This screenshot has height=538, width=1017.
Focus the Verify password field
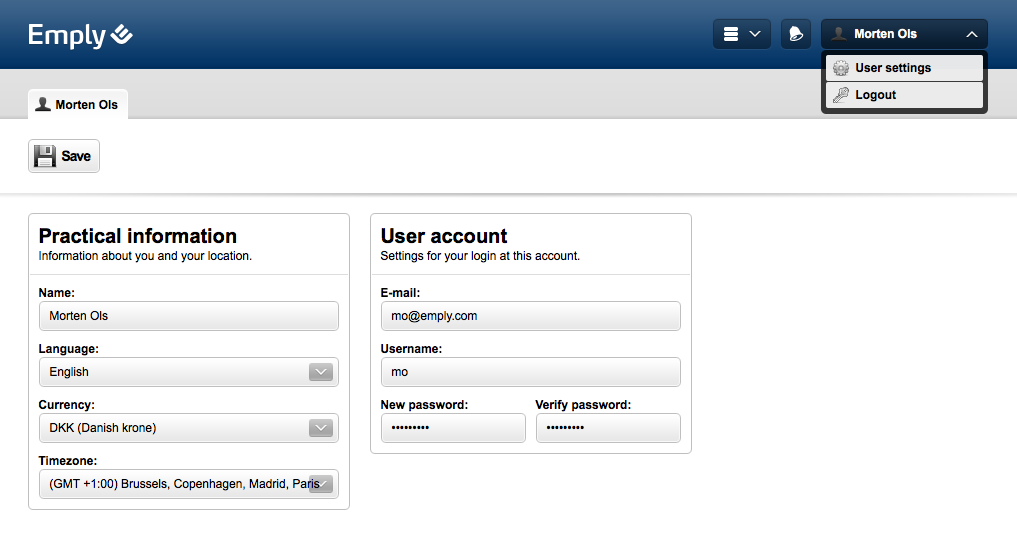pyautogui.click(x=608, y=428)
